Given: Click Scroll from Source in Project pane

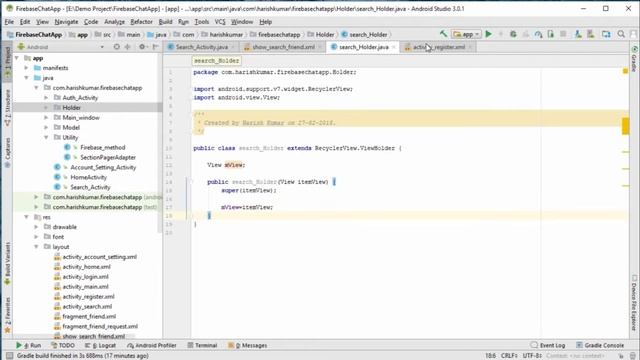Looking at the screenshot, I should [x=117, y=47].
